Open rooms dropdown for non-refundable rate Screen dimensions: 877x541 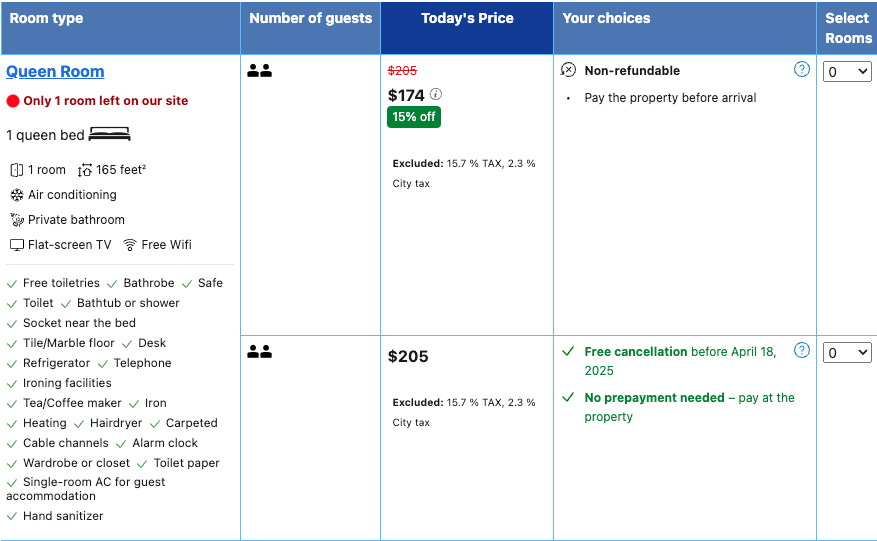pos(847,72)
